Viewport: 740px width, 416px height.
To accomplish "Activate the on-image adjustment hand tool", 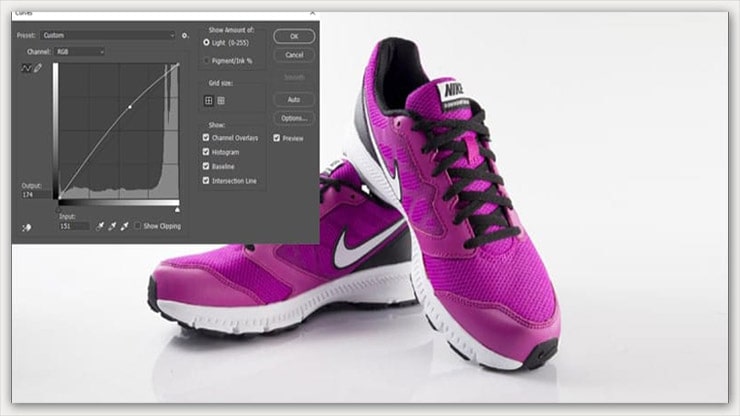I will click(26, 228).
